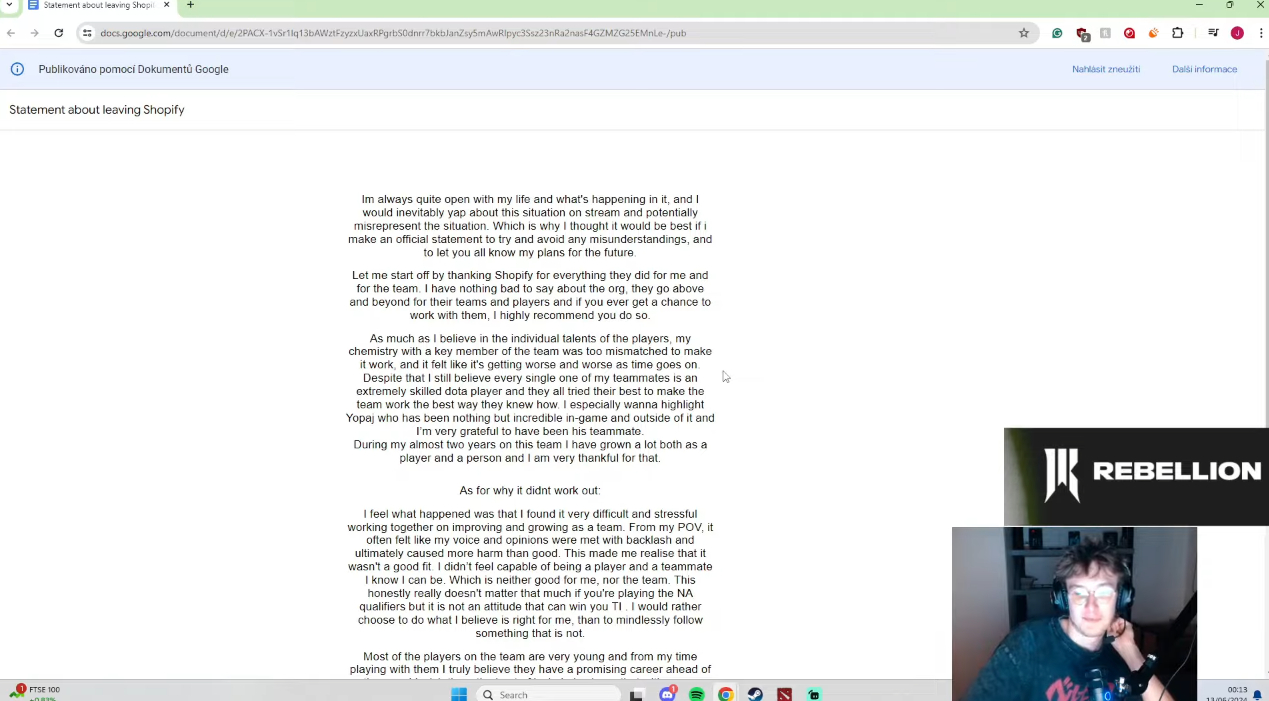The height and width of the screenshot is (701, 1269).
Task: Open the green app icon on the taskbar
Action: [x=814, y=694]
